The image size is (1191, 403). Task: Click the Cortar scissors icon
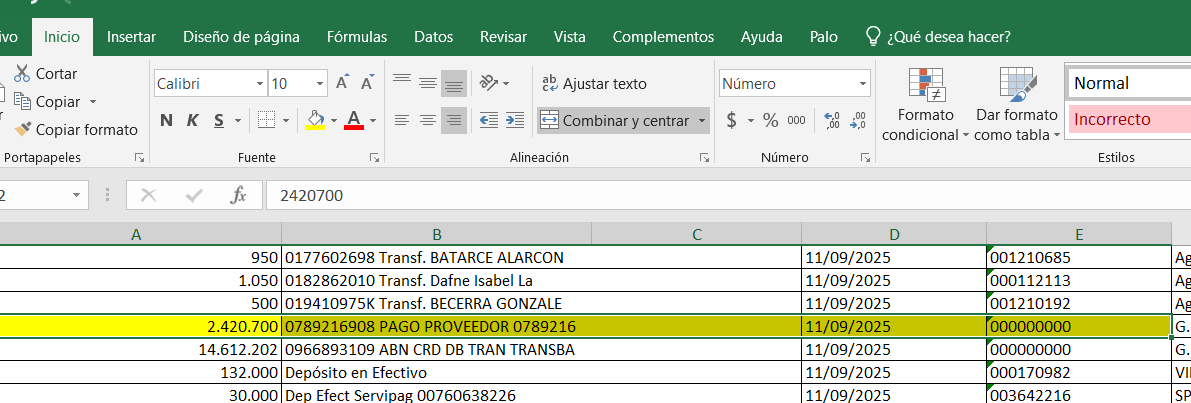click(x=22, y=73)
